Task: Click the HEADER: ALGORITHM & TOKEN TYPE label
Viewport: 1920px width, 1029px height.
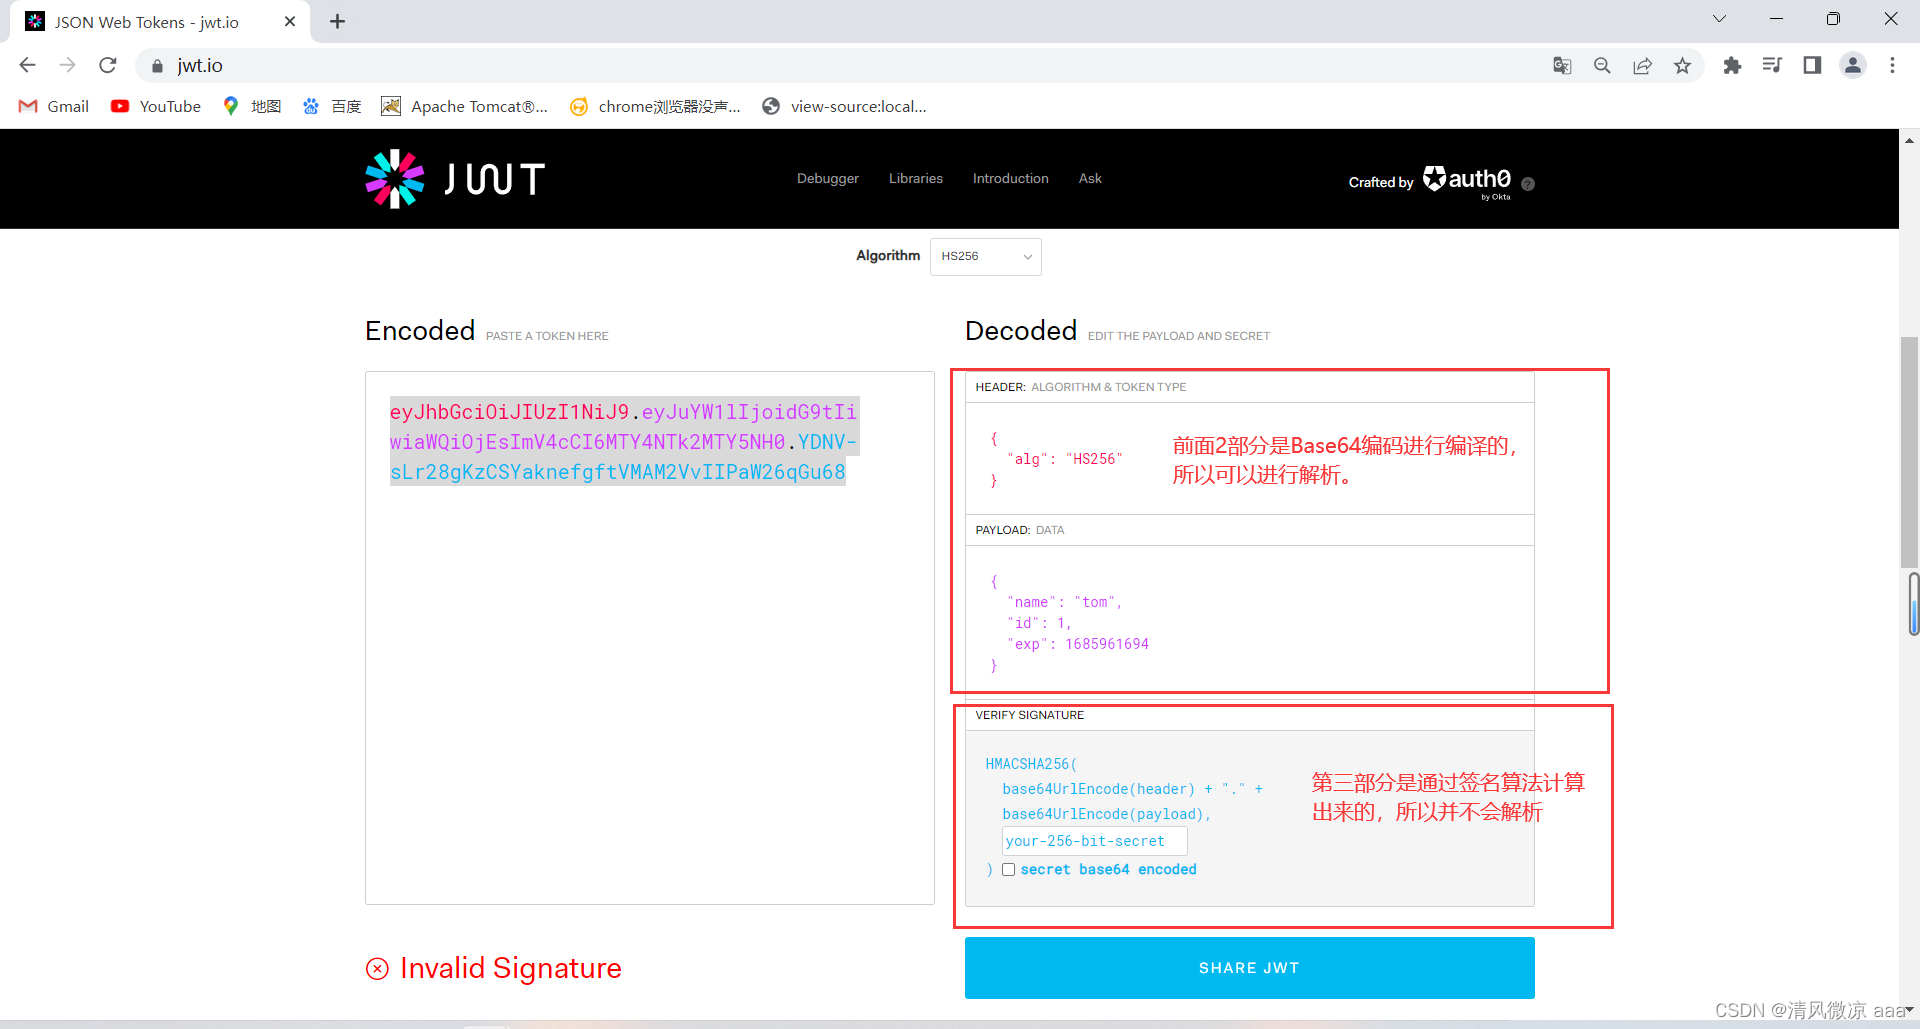Action: tap(1081, 387)
